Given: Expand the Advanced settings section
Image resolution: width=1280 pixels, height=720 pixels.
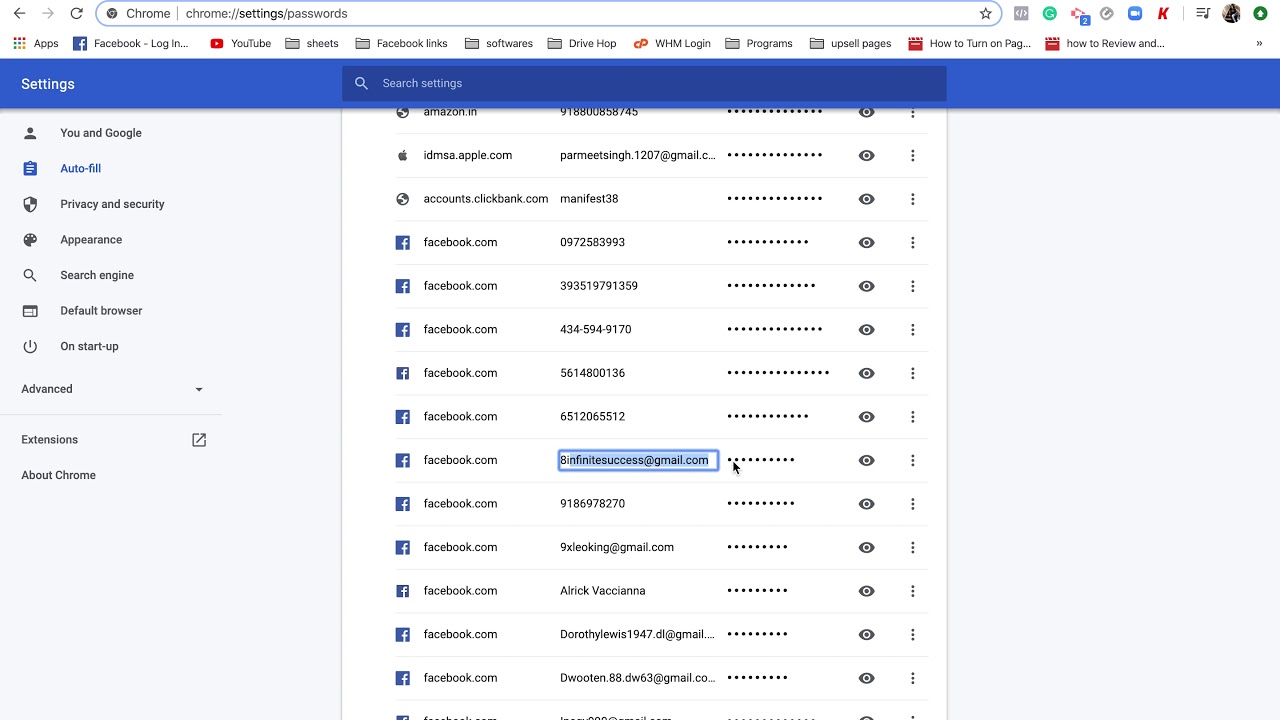Looking at the screenshot, I should point(112,389).
